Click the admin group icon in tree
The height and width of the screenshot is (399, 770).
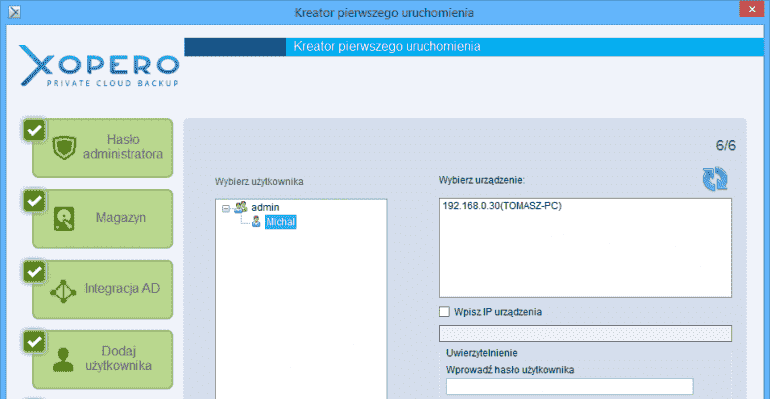point(241,208)
